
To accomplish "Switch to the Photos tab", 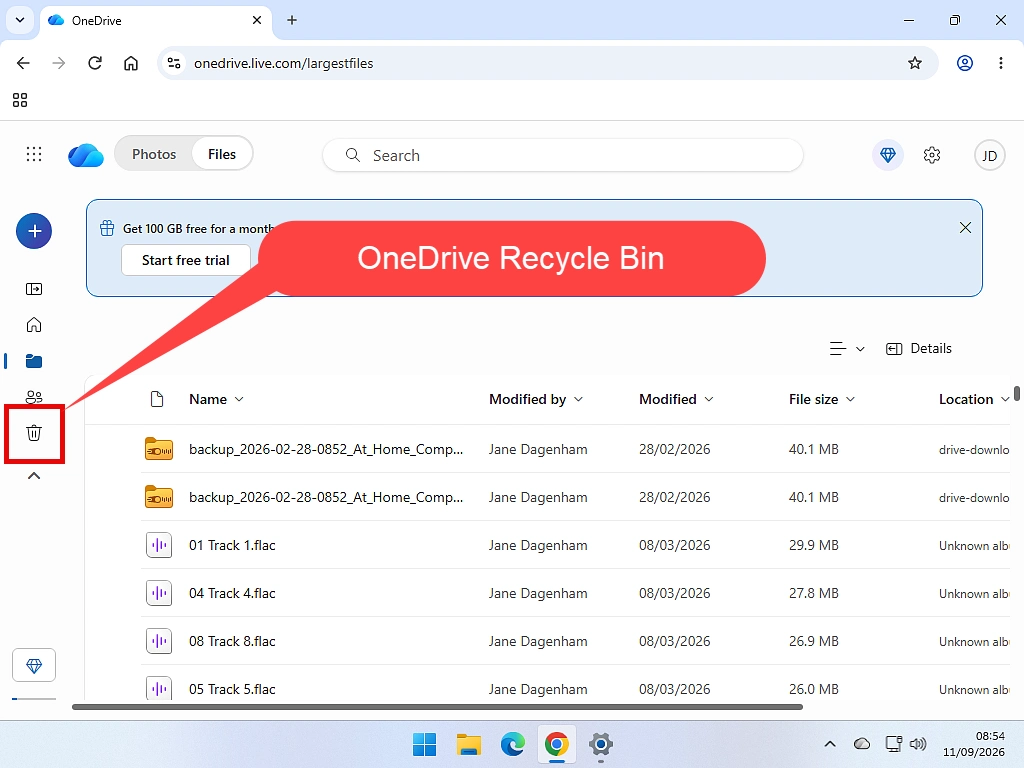I will coord(154,154).
